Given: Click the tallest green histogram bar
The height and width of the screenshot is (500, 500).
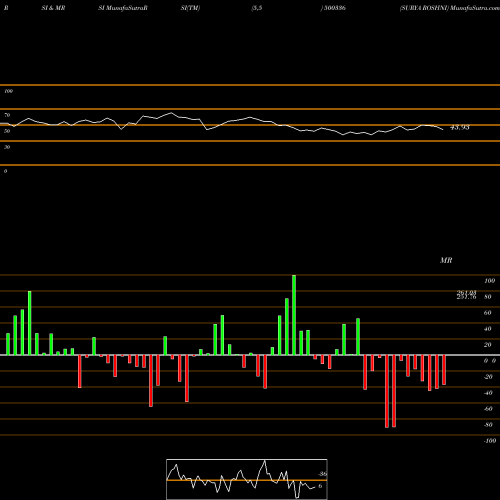Looking at the screenshot, I should [294, 315].
